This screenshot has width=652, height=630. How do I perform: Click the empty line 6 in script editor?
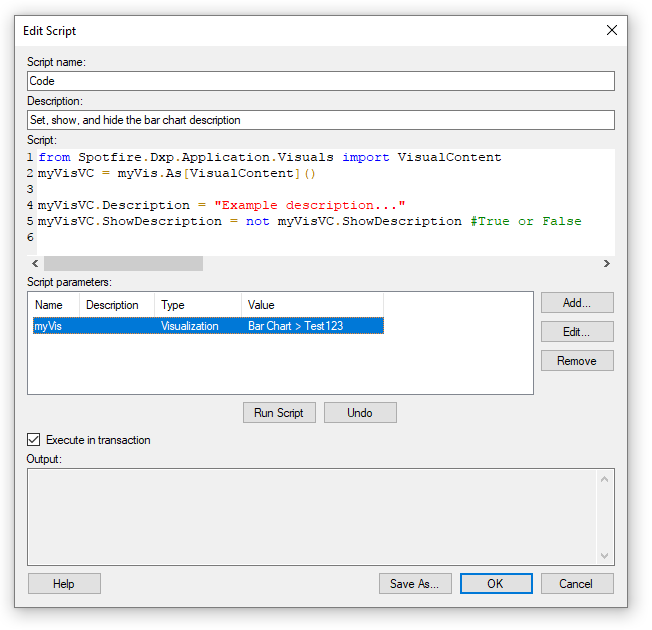324,237
